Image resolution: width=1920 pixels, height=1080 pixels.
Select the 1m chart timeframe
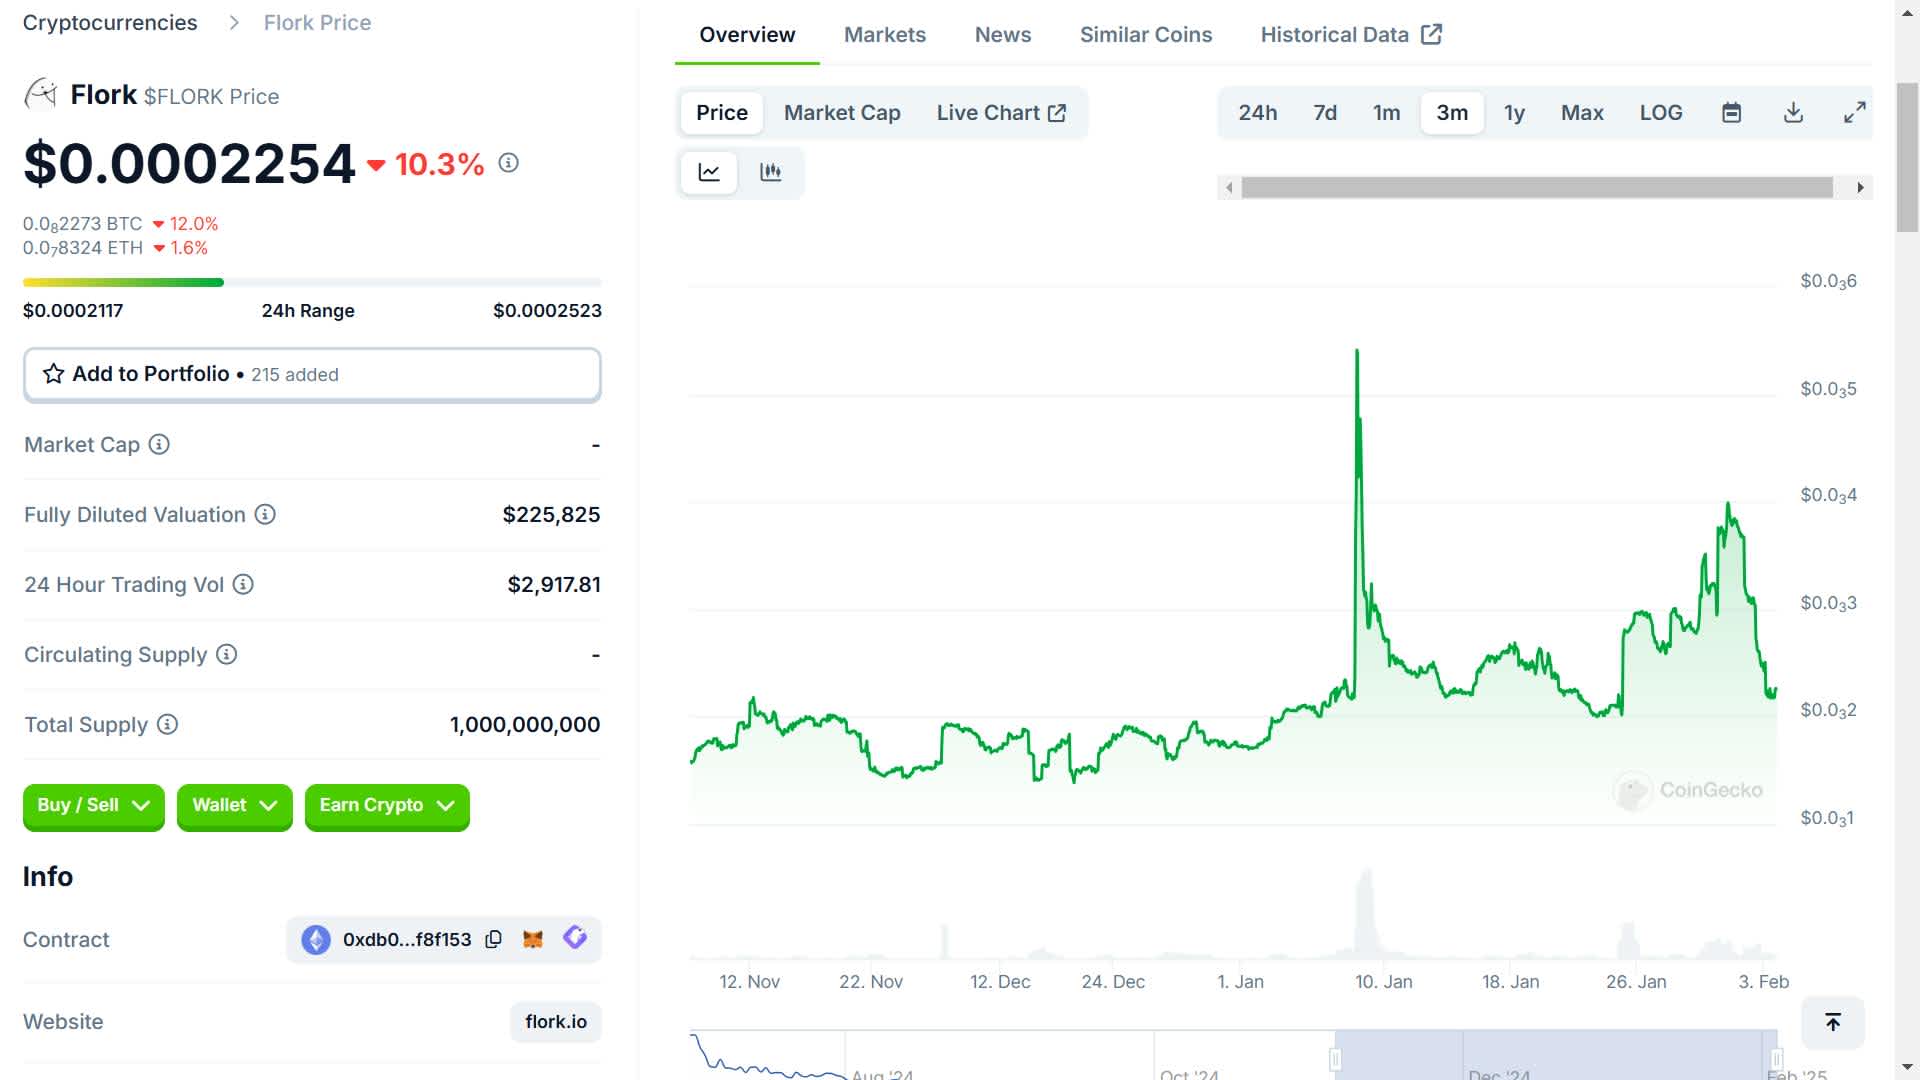pyautogui.click(x=1386, y=113)
